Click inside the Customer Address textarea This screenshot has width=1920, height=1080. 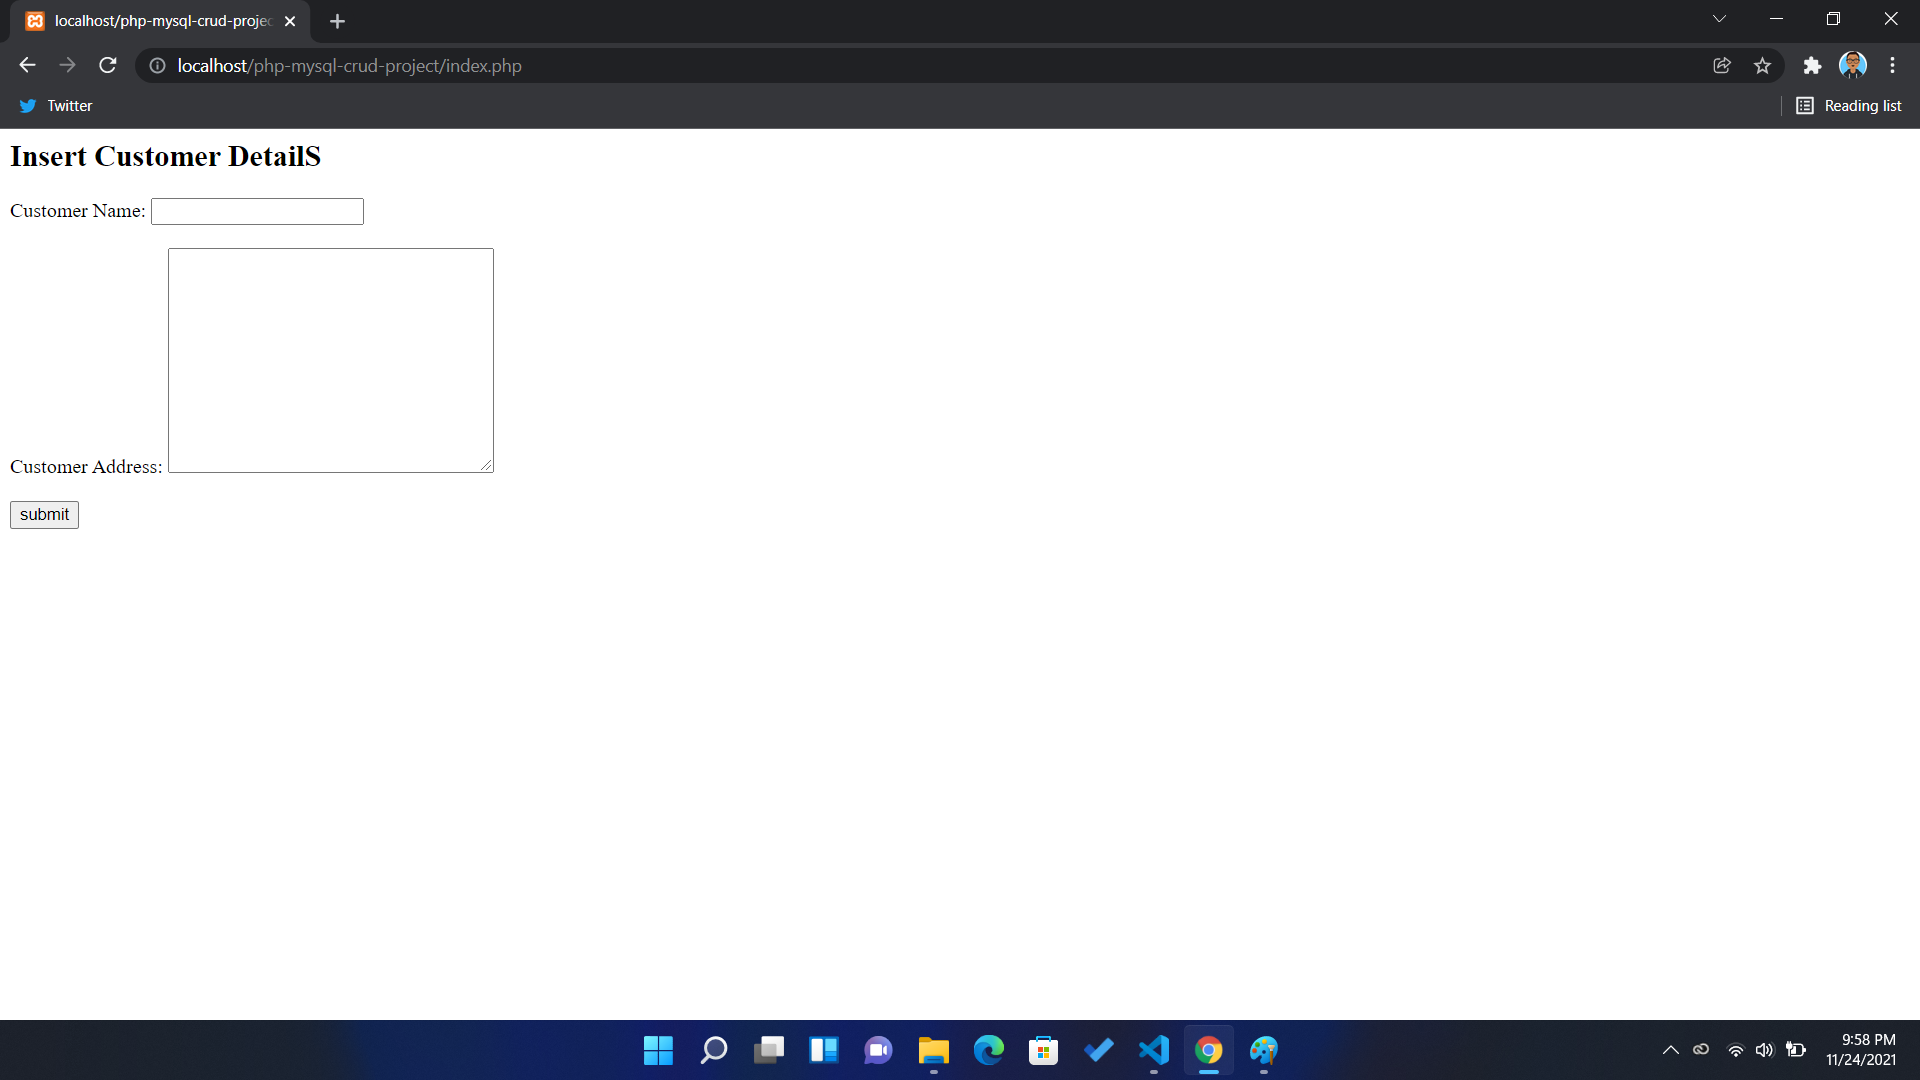(x=330, y=360)
